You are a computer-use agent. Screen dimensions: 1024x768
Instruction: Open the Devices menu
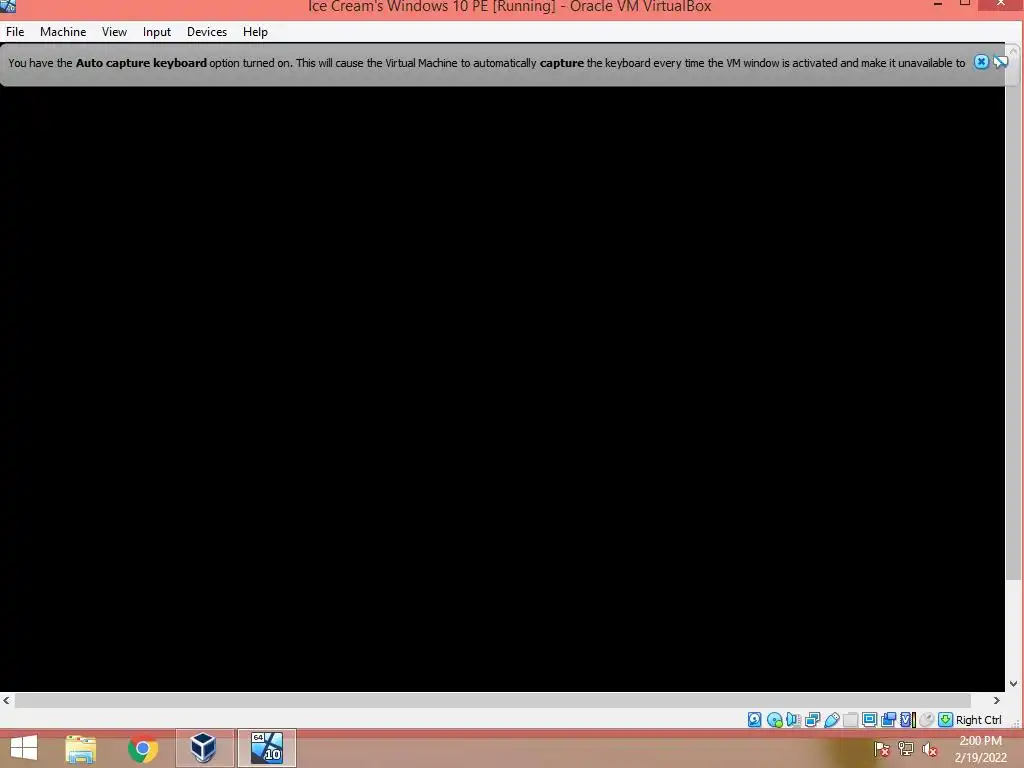207,31
